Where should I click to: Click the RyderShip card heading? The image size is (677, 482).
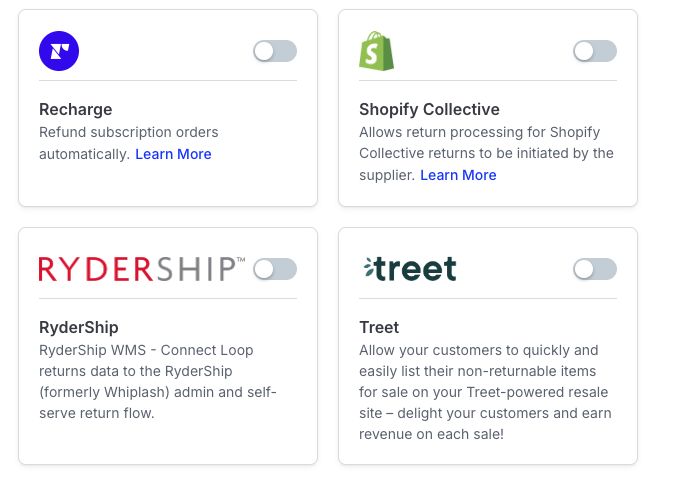(x=79, y=327)
